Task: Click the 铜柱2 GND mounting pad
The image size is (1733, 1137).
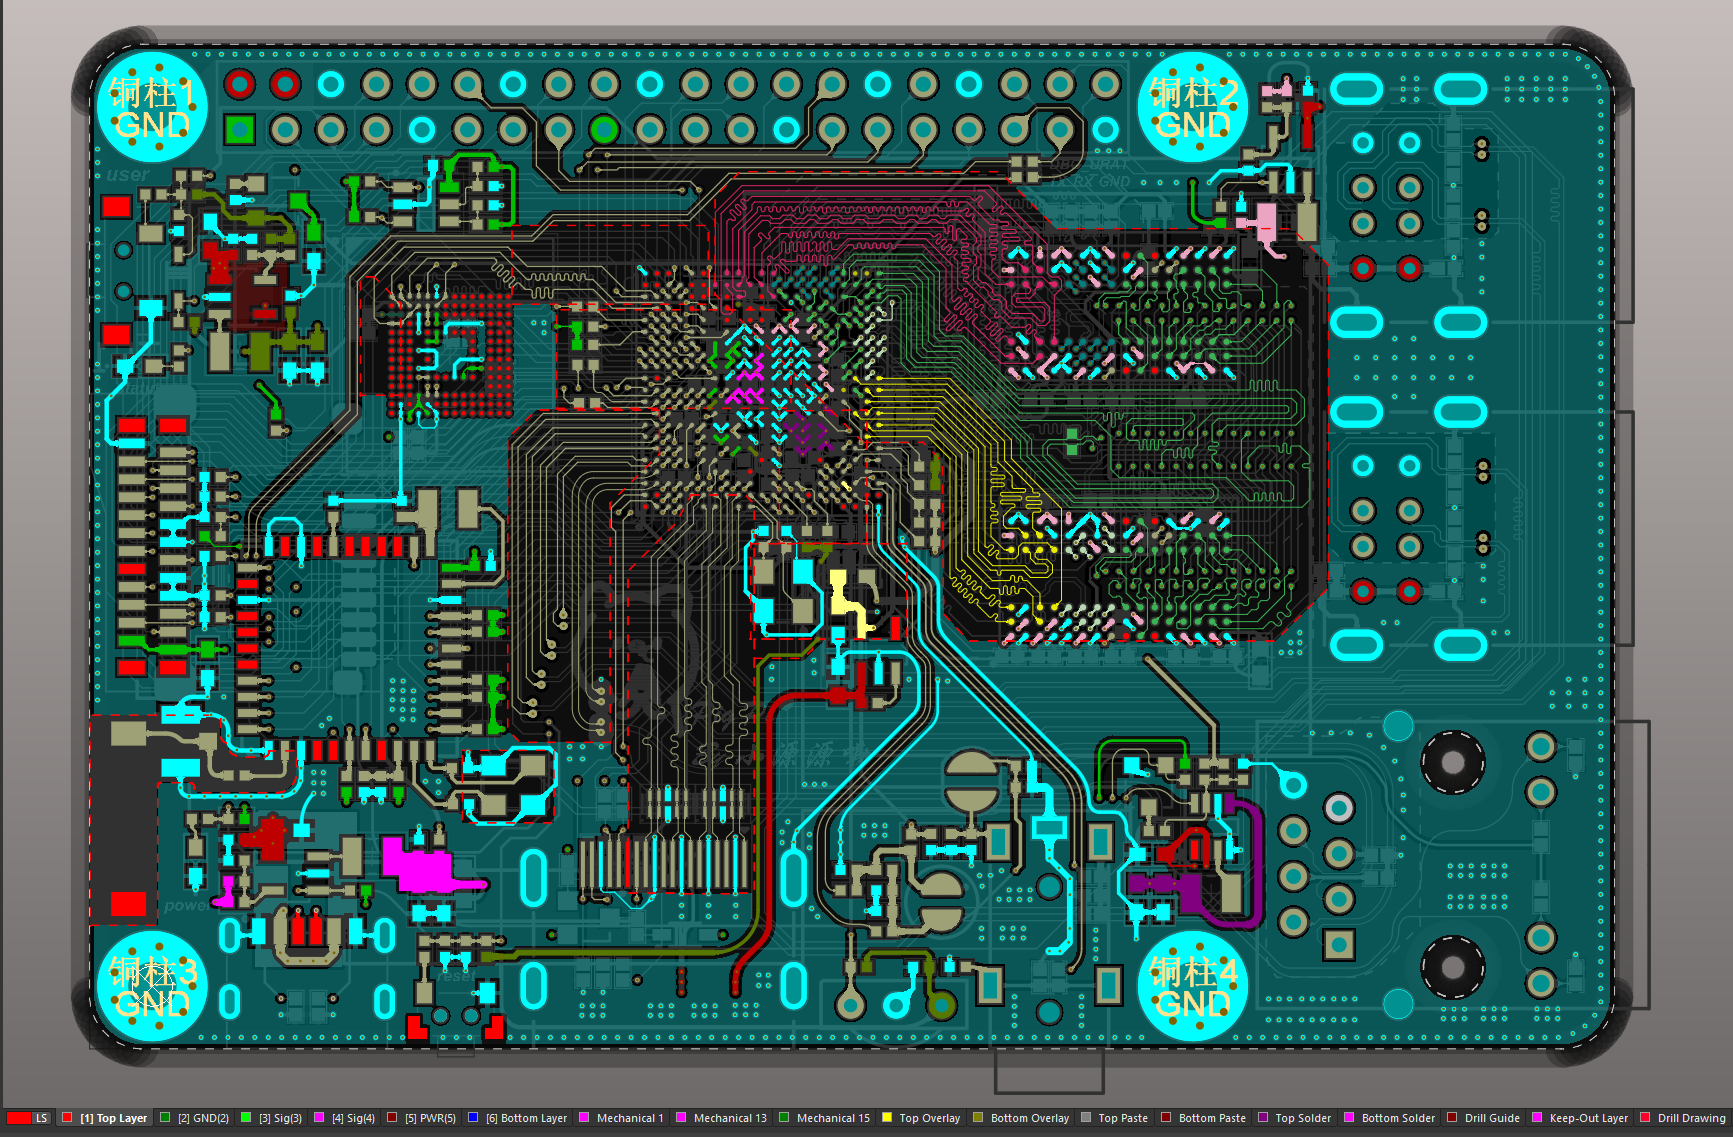Action: tap(1192, 107)
